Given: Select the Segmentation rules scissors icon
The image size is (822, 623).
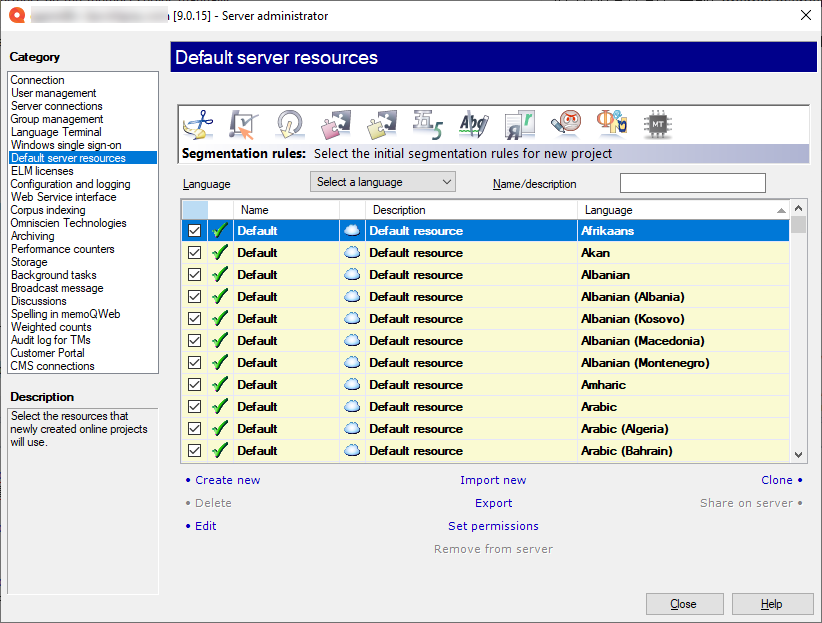Looking at the screenshot, I should 199,125.
